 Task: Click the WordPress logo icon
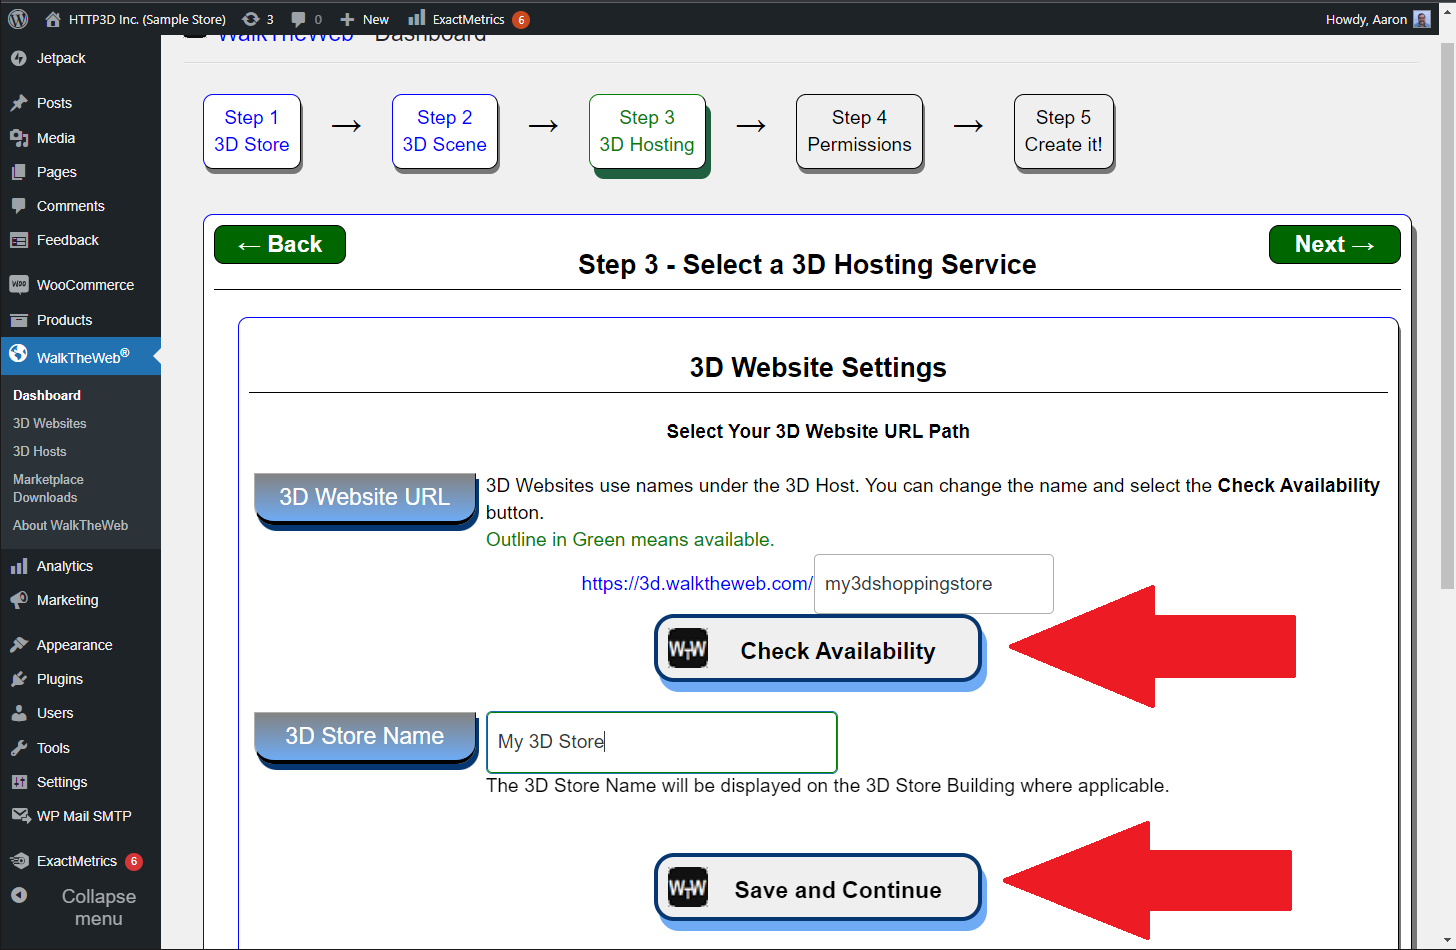pyautogui.click(x=18, y=19)
